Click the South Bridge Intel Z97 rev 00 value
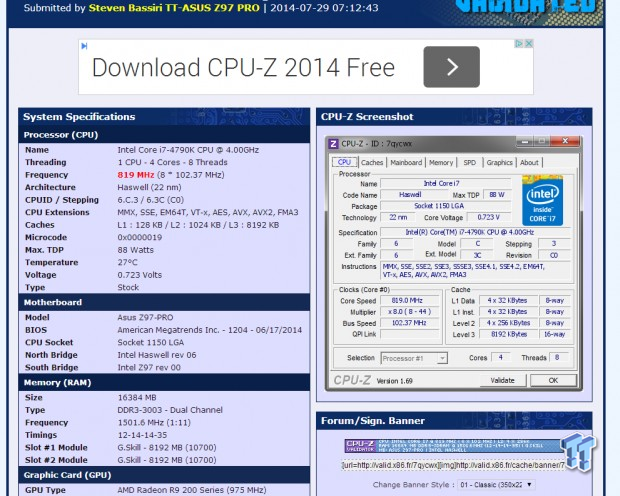620x496 pixels. pyautogui.click(x=149, y=367)
